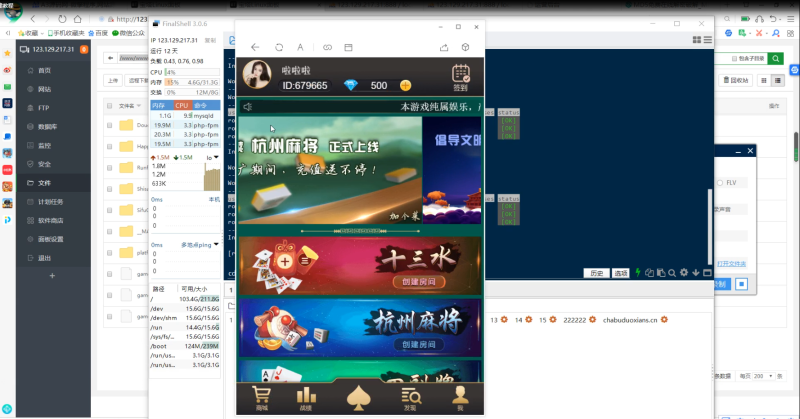Screen dimensions: 800x419
Task: Open the per-page 200 dropdown
Action: [x=763, y=376]
